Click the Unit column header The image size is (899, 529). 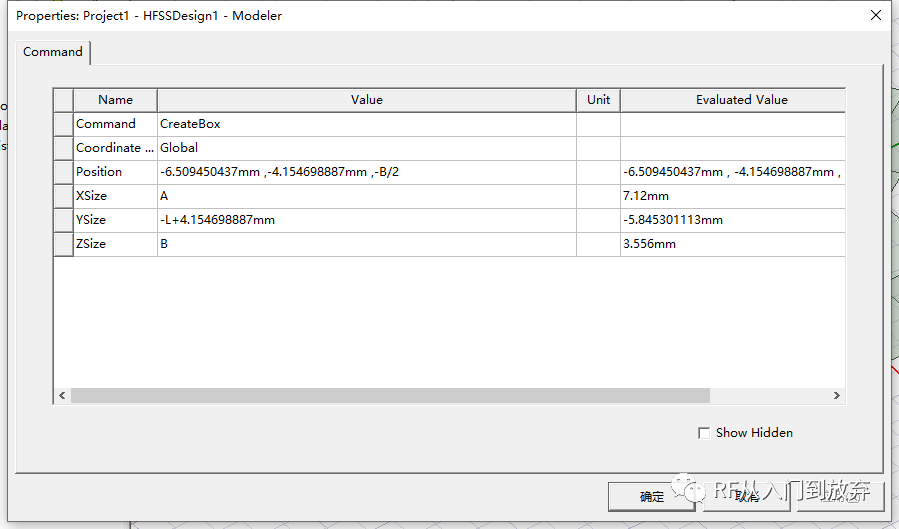pyautogui.click(x=599, y=100)
